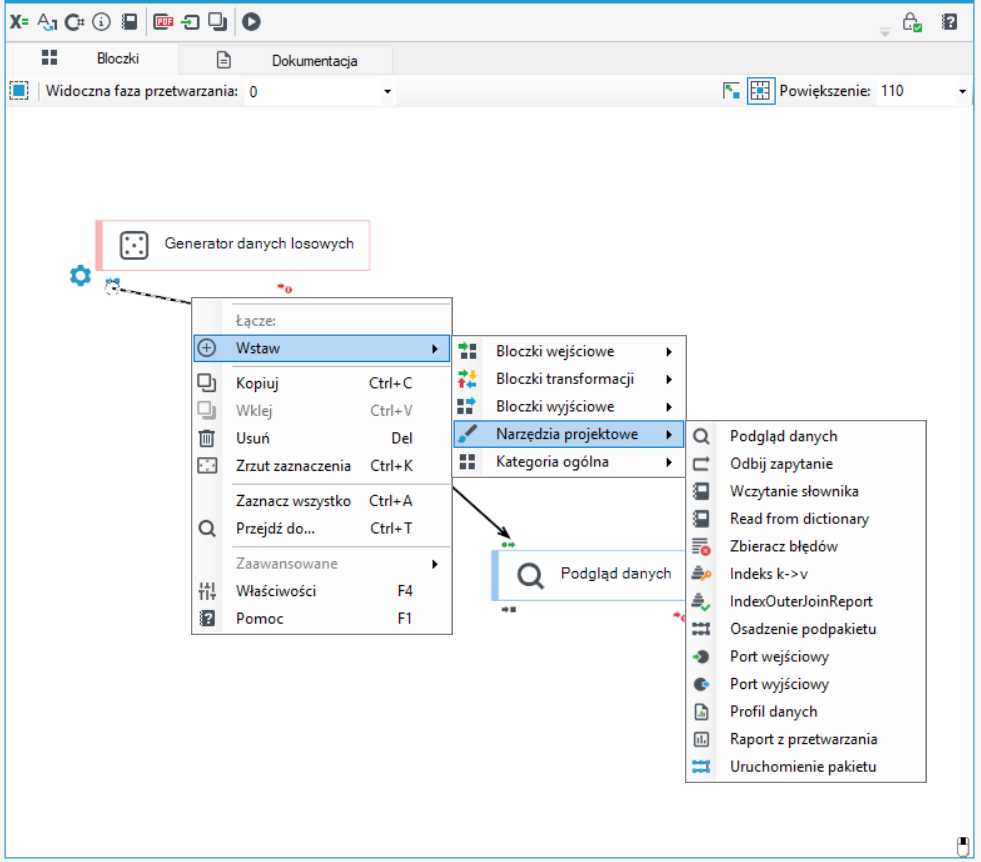Image resolution: width=981 pixels, height=862 pixels.
Task: Switch to the Dokumentacja tab
Action: pos(287,61)
